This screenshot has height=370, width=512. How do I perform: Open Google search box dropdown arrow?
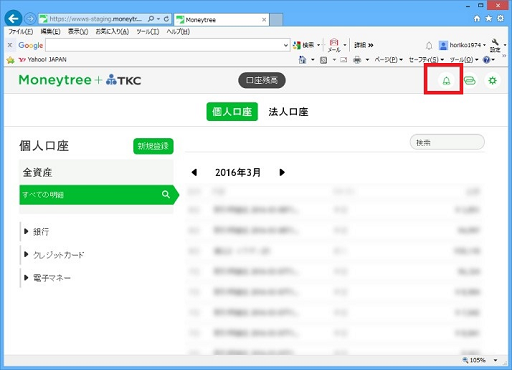point(286,45)
